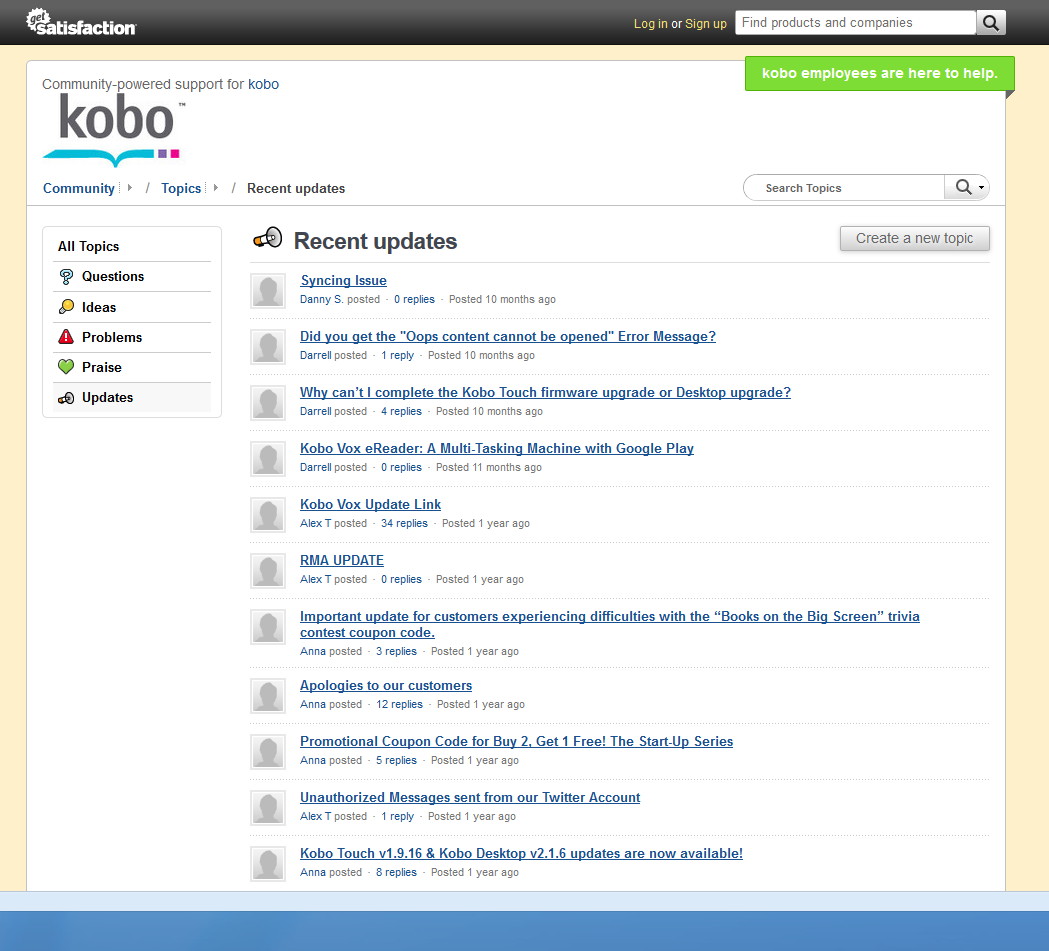The image size is (1049, 951).
Task: Click the megaphone icon beside Recent updates heading
Action: point(268,238)
